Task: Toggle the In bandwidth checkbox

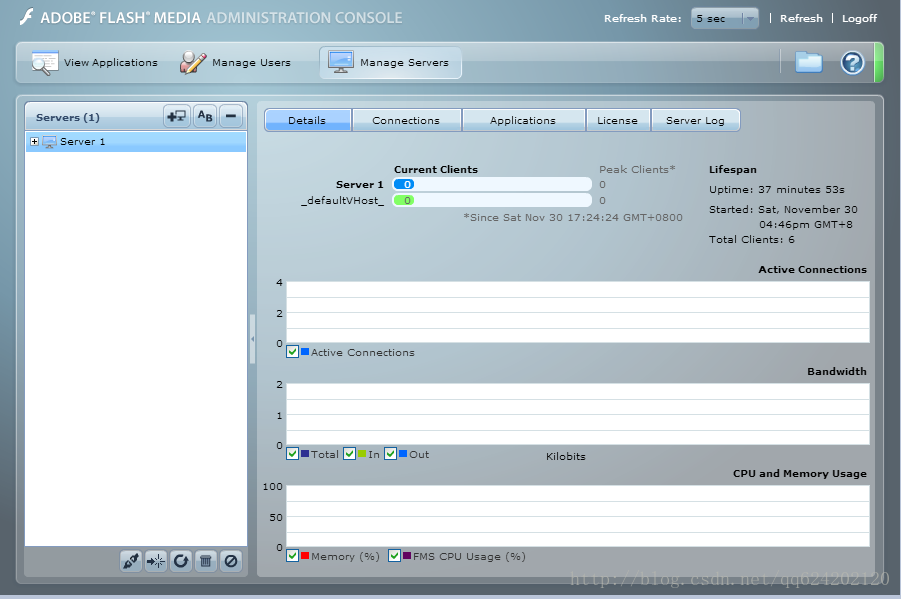Action: (x=349, y=454)
